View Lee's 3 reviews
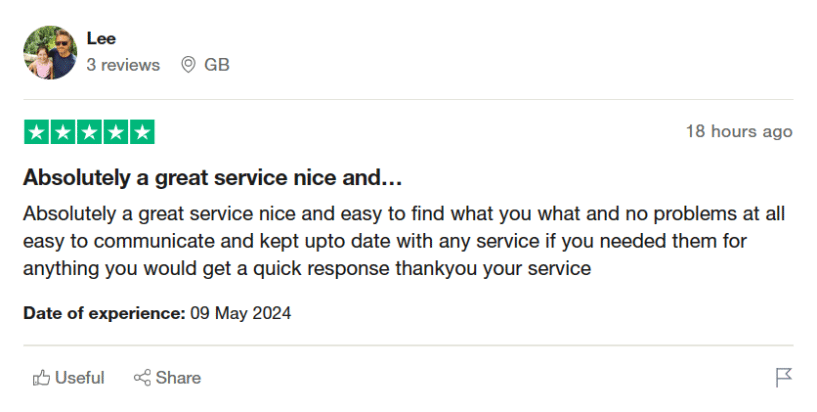817x412 pixels. (123, 65)
